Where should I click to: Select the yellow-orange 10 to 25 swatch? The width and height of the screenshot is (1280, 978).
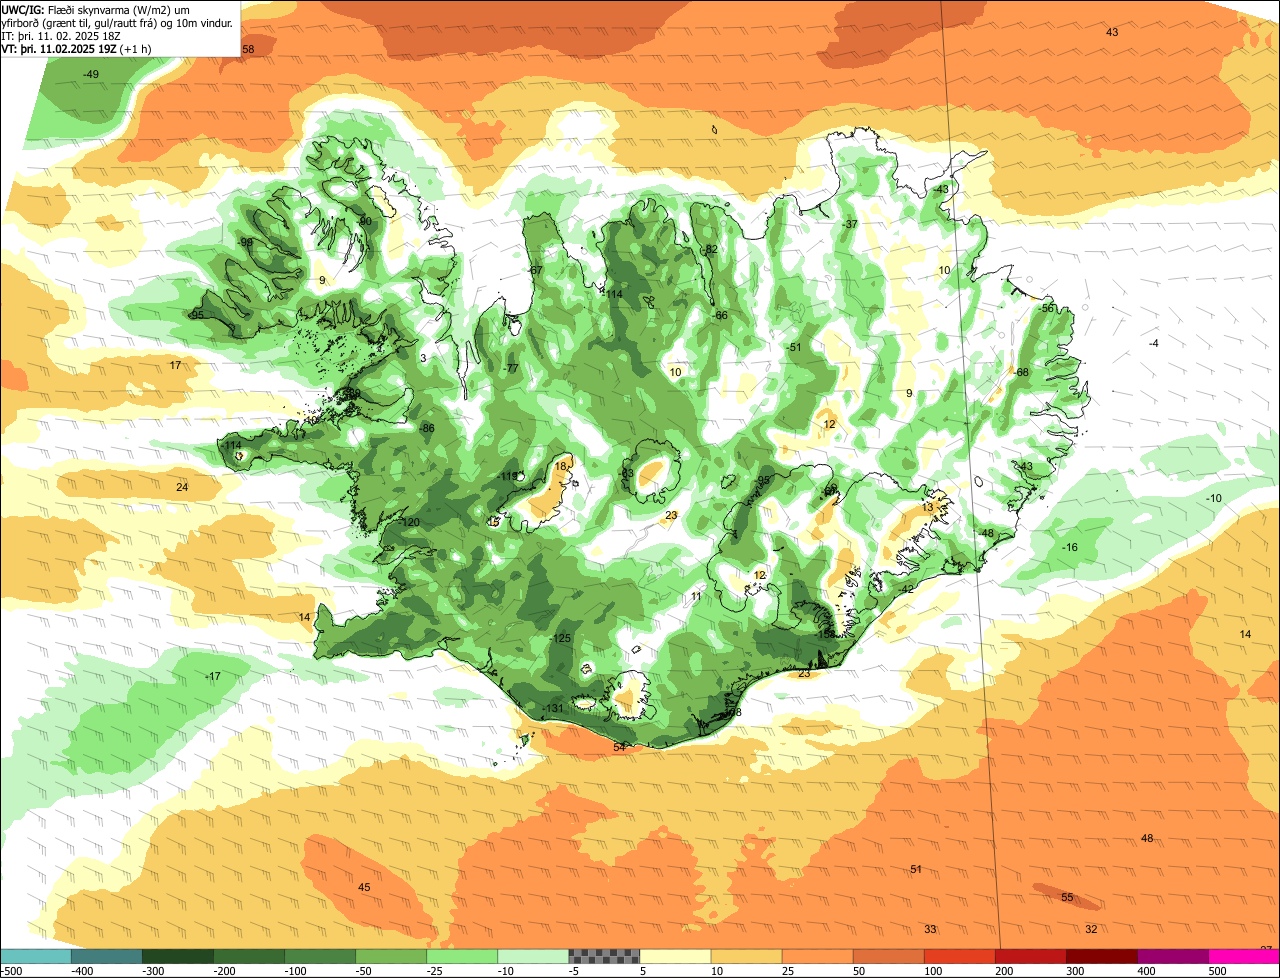tap(746, 955)
